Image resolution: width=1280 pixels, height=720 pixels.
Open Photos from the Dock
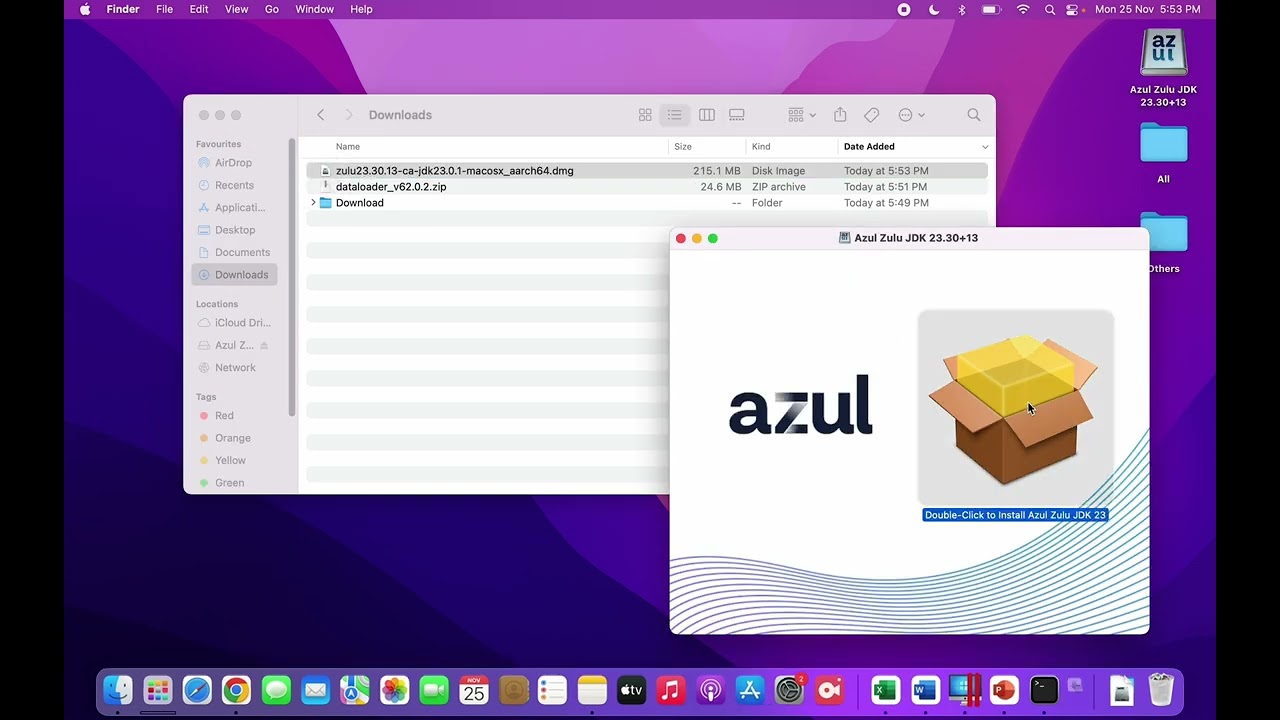pyautogui.click(x=394, y=690)
